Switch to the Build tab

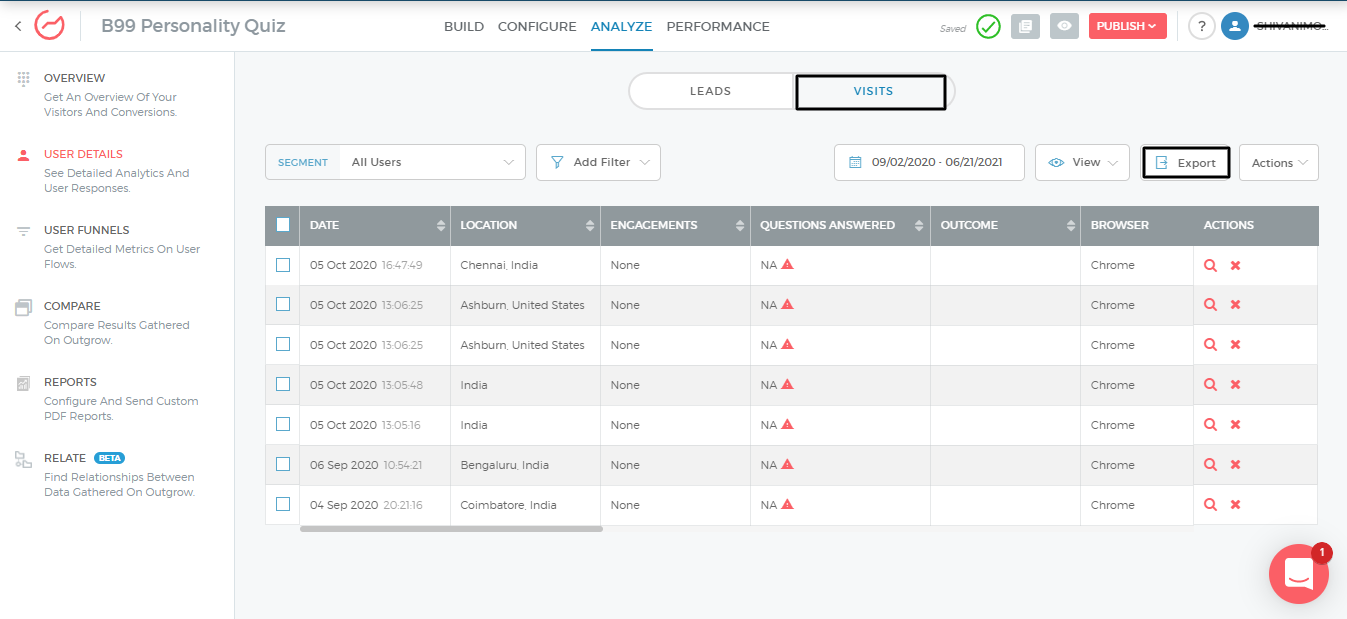tap(464, 27)
